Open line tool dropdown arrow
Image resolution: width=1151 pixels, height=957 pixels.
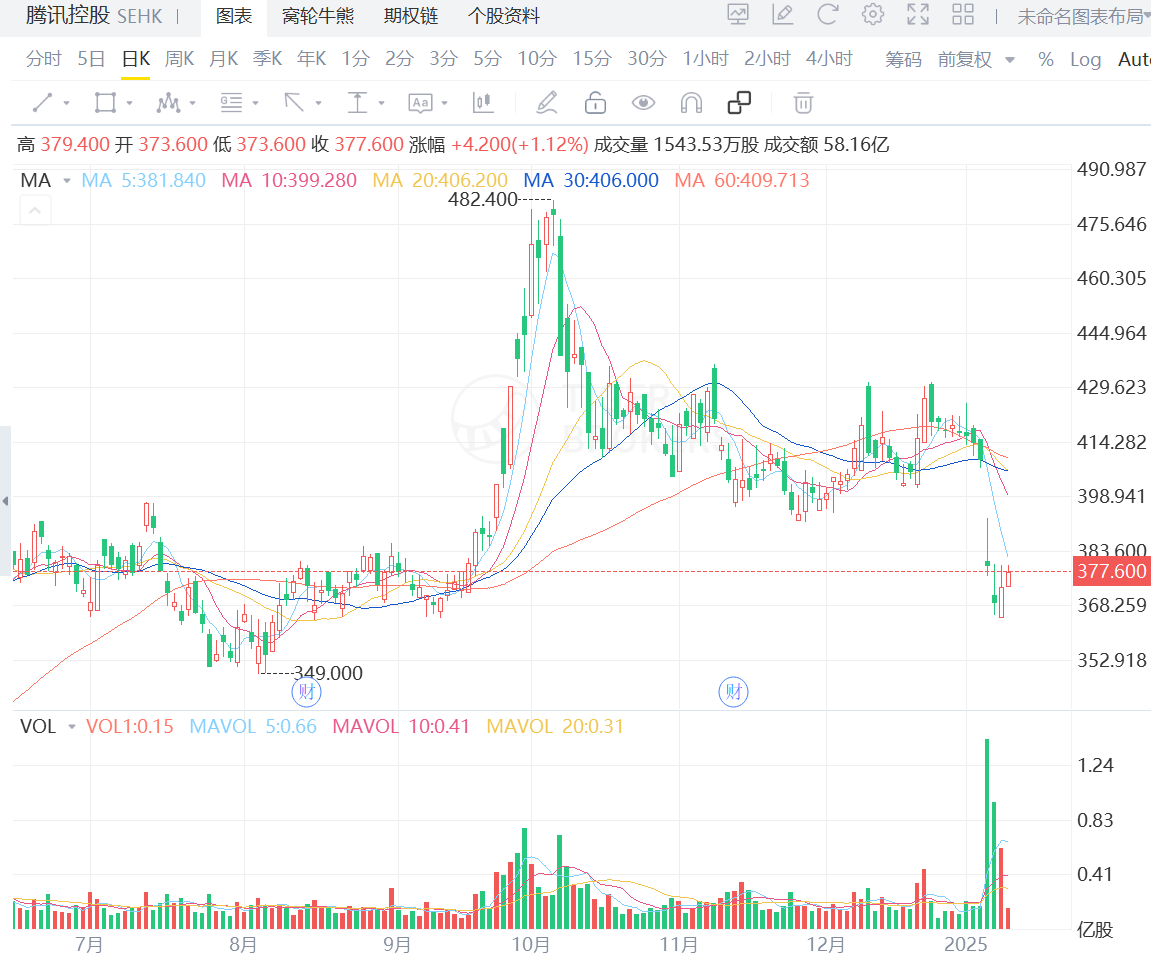point(67,103)
